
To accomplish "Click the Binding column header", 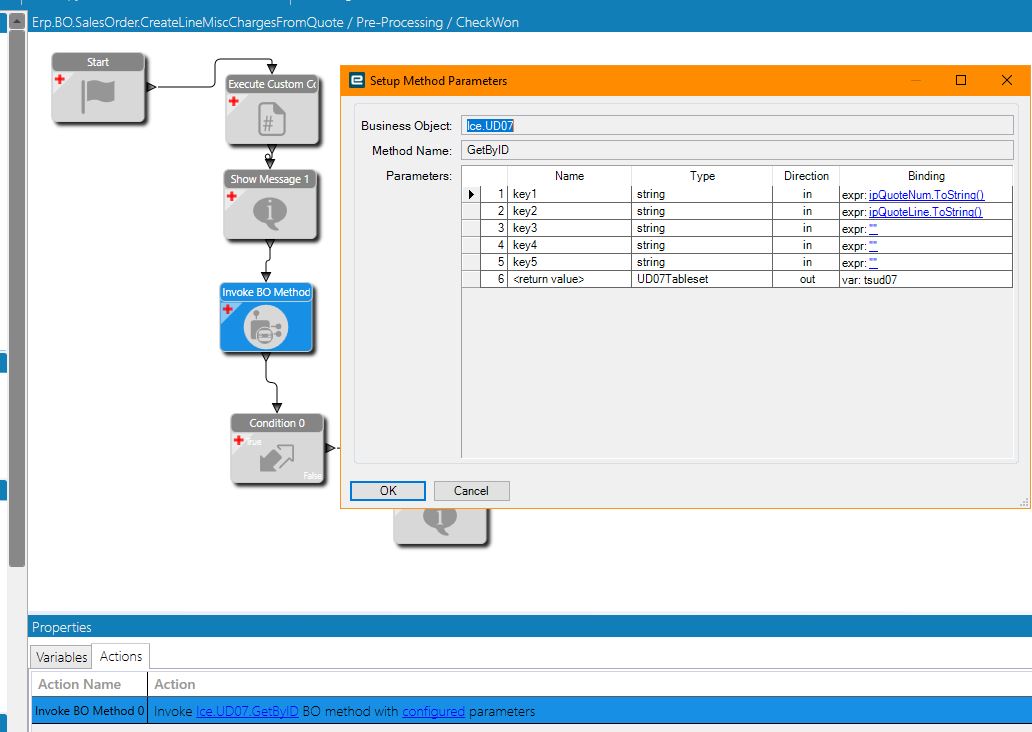I will click(925, 176).
